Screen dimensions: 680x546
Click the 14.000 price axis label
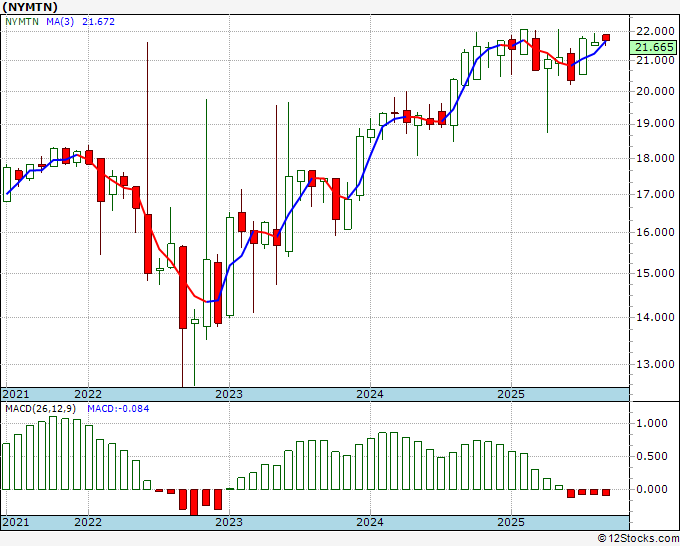pyautogui.click(x=655, y=317)
